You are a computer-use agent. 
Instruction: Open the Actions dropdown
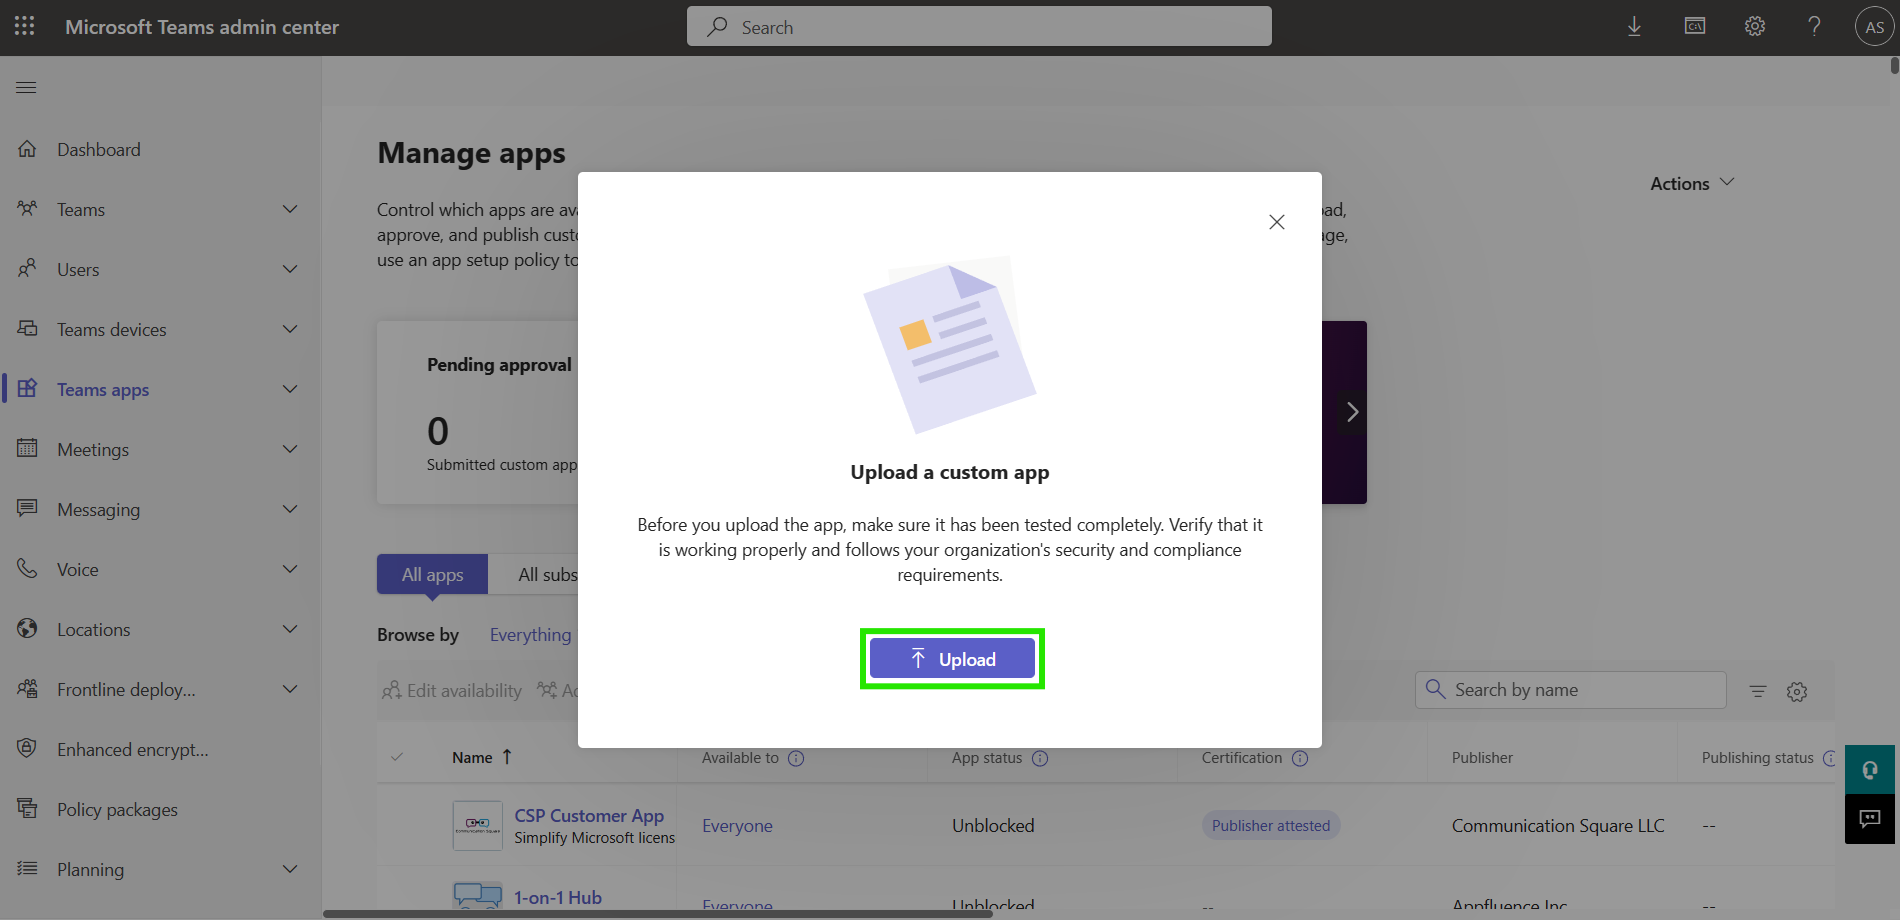coord(1689,183)
